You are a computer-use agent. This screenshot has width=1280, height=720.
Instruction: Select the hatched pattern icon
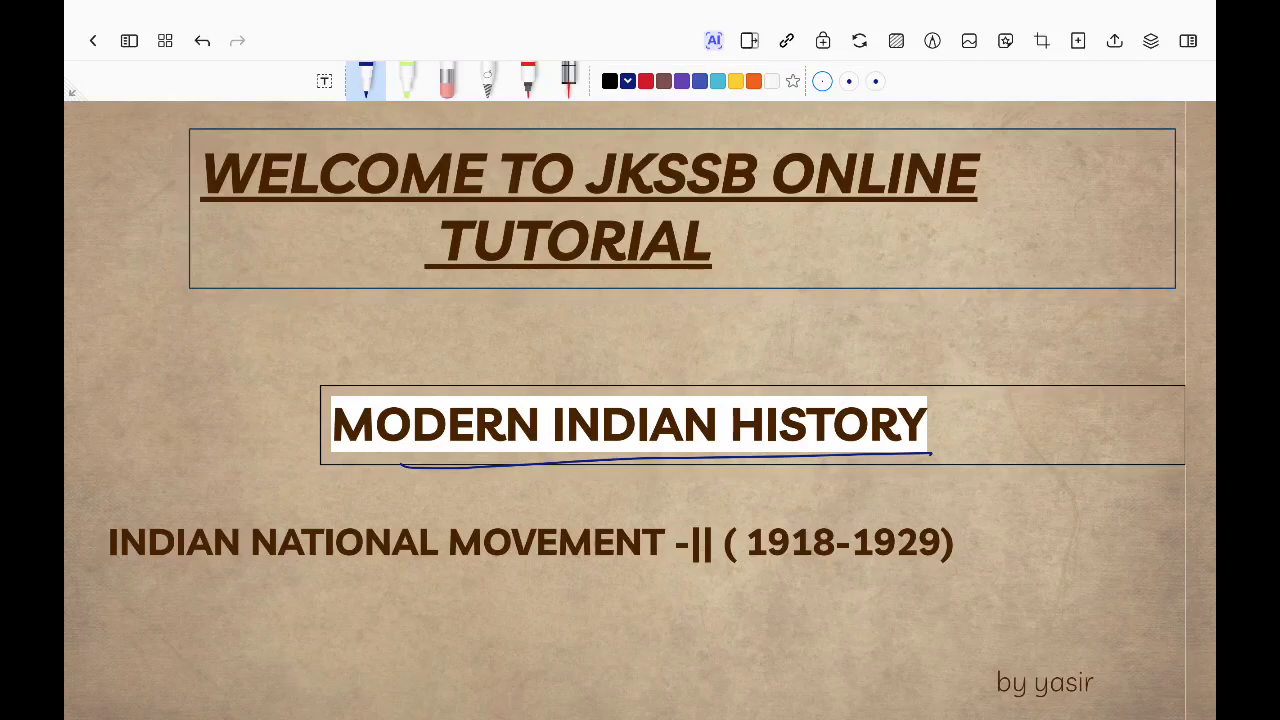896,41
